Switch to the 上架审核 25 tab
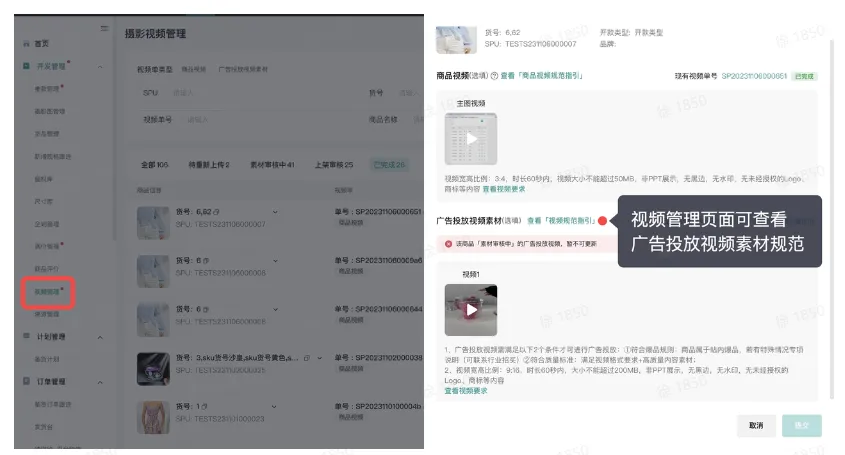This screenshot has height=455, width=845. point(334,164)
